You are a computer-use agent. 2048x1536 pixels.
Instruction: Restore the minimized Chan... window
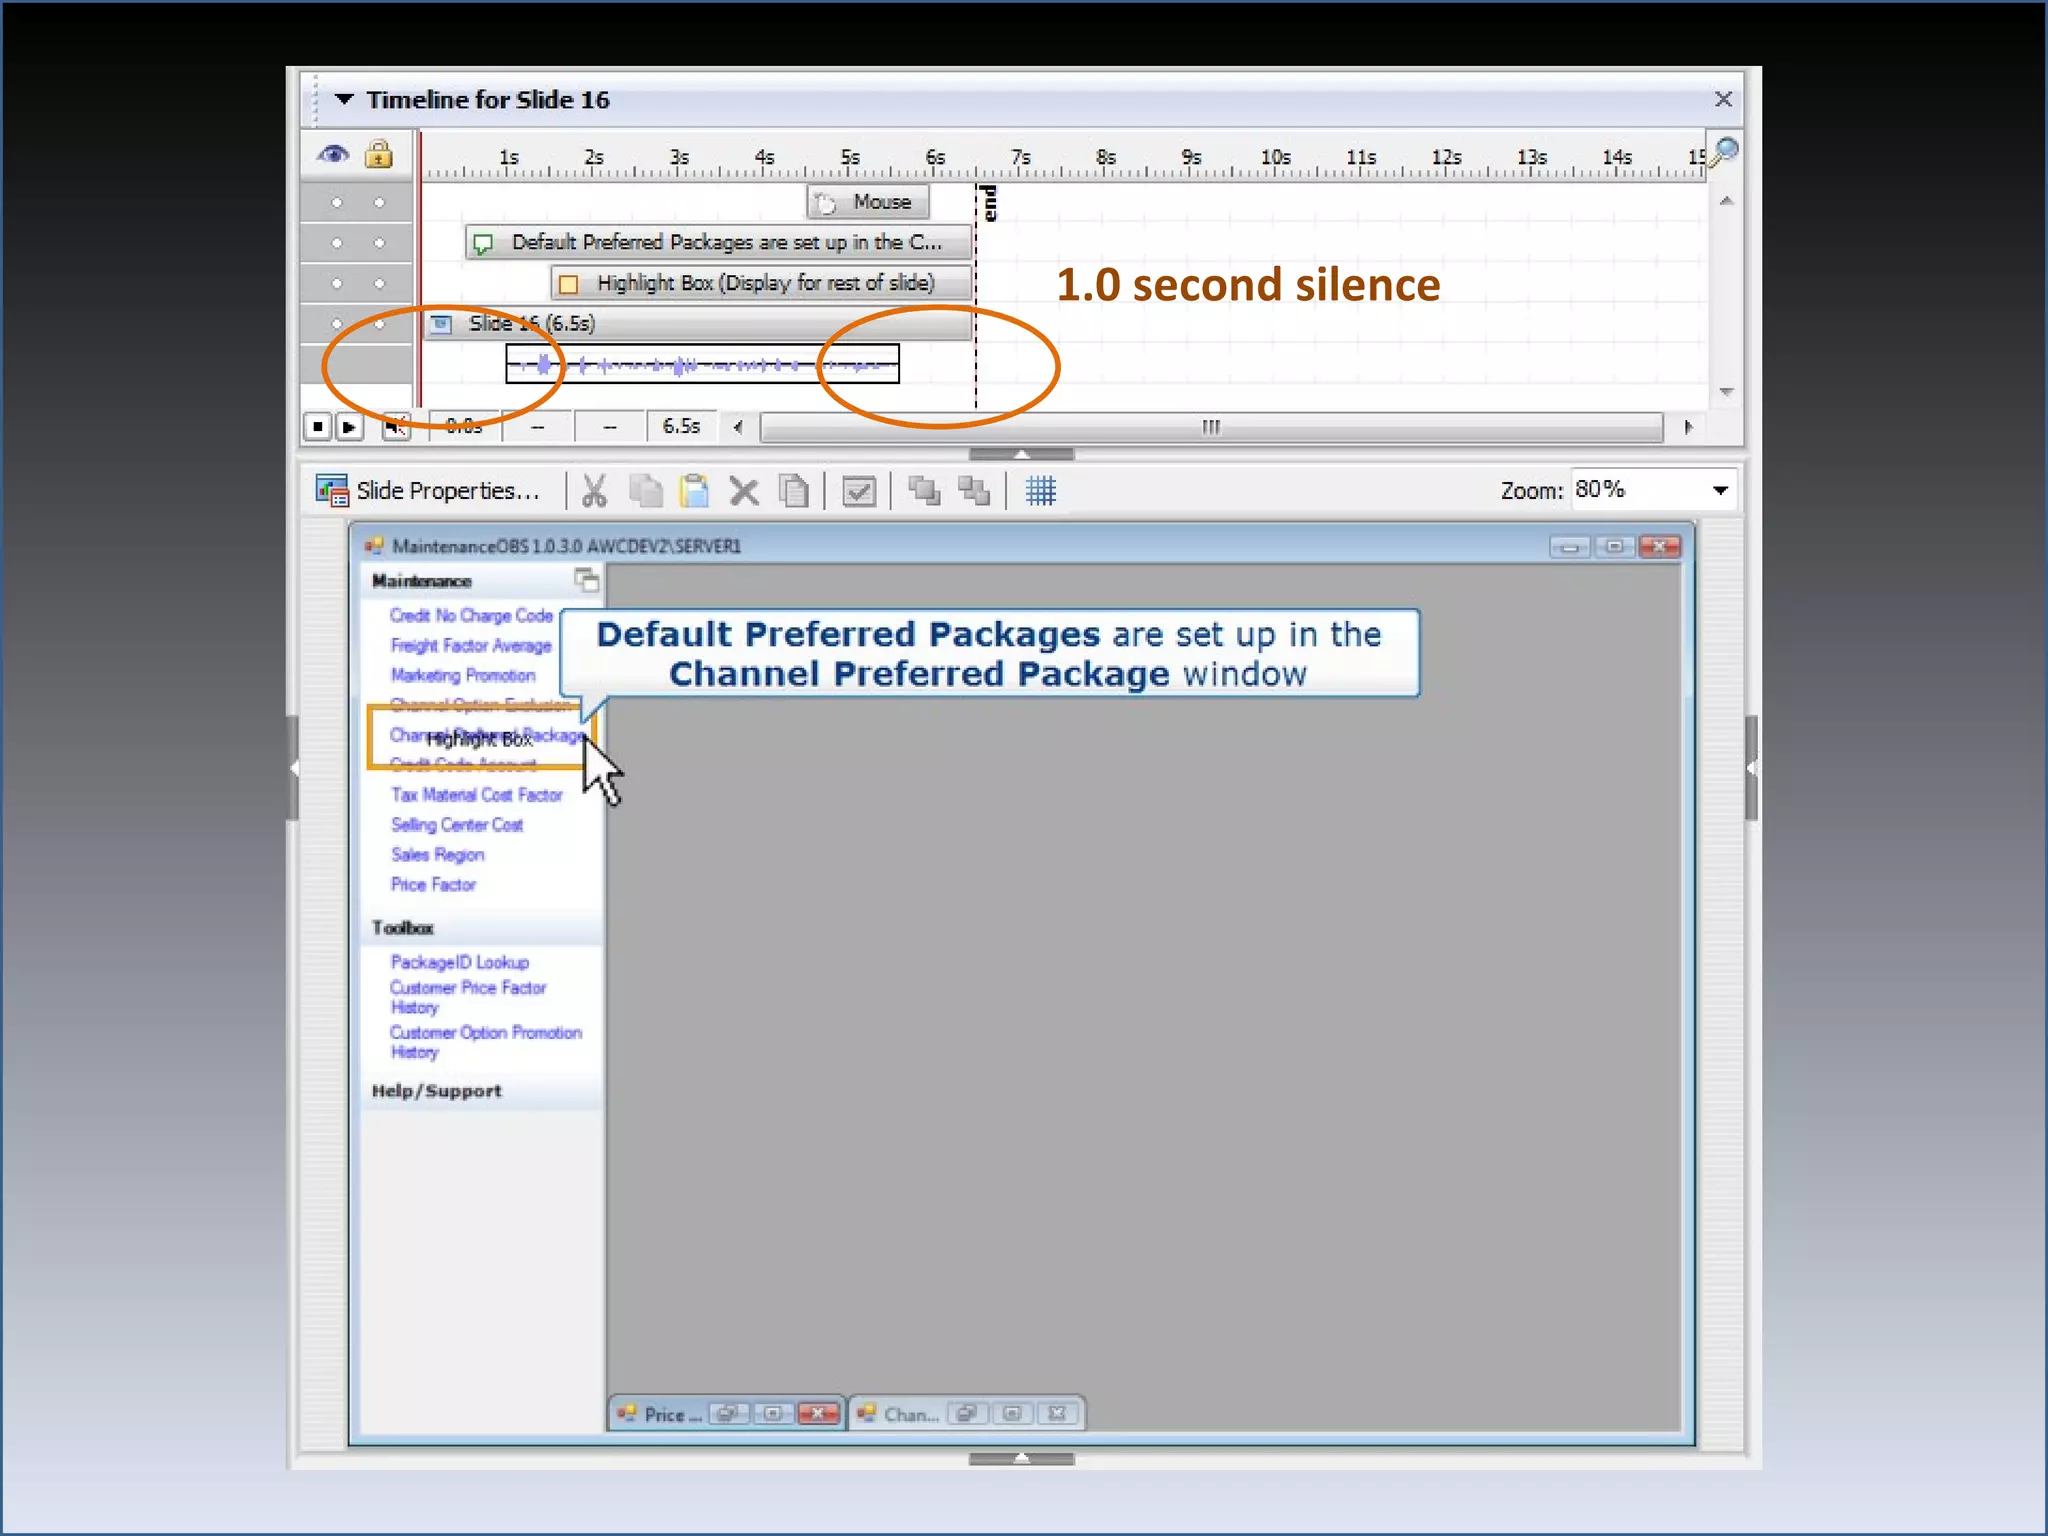966,1414
